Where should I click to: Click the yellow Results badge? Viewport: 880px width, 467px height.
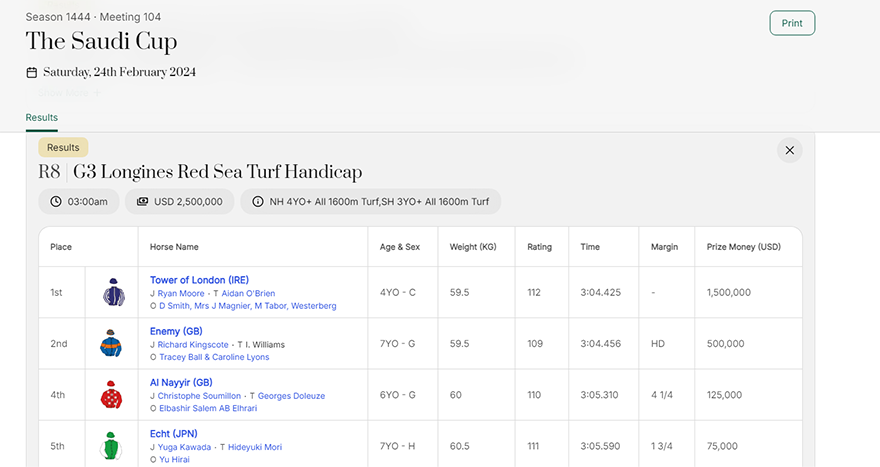pyautogui.click(x=63, y=147)
